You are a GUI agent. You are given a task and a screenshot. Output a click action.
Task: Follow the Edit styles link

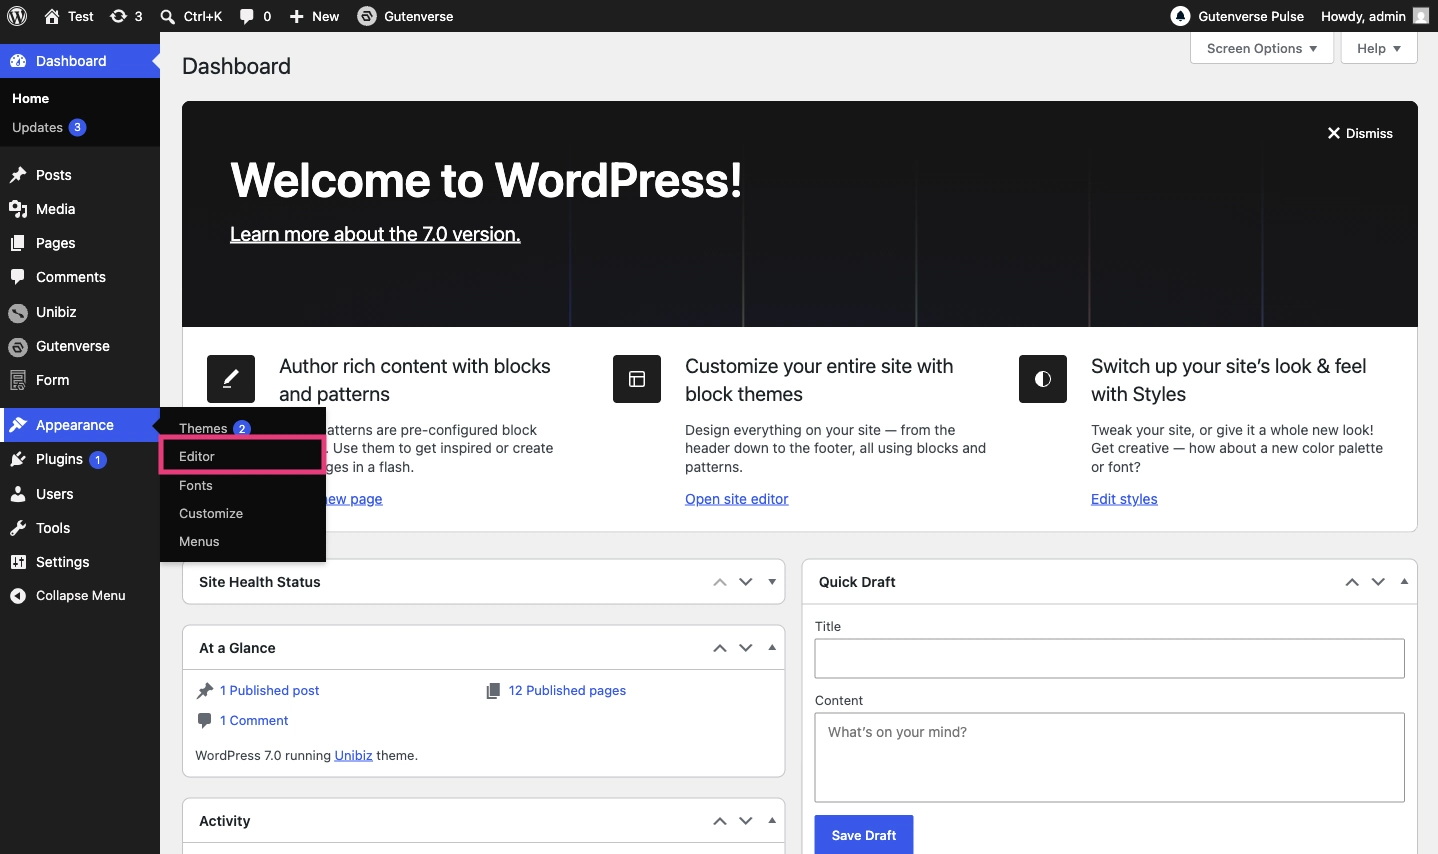pos(1124,499)
